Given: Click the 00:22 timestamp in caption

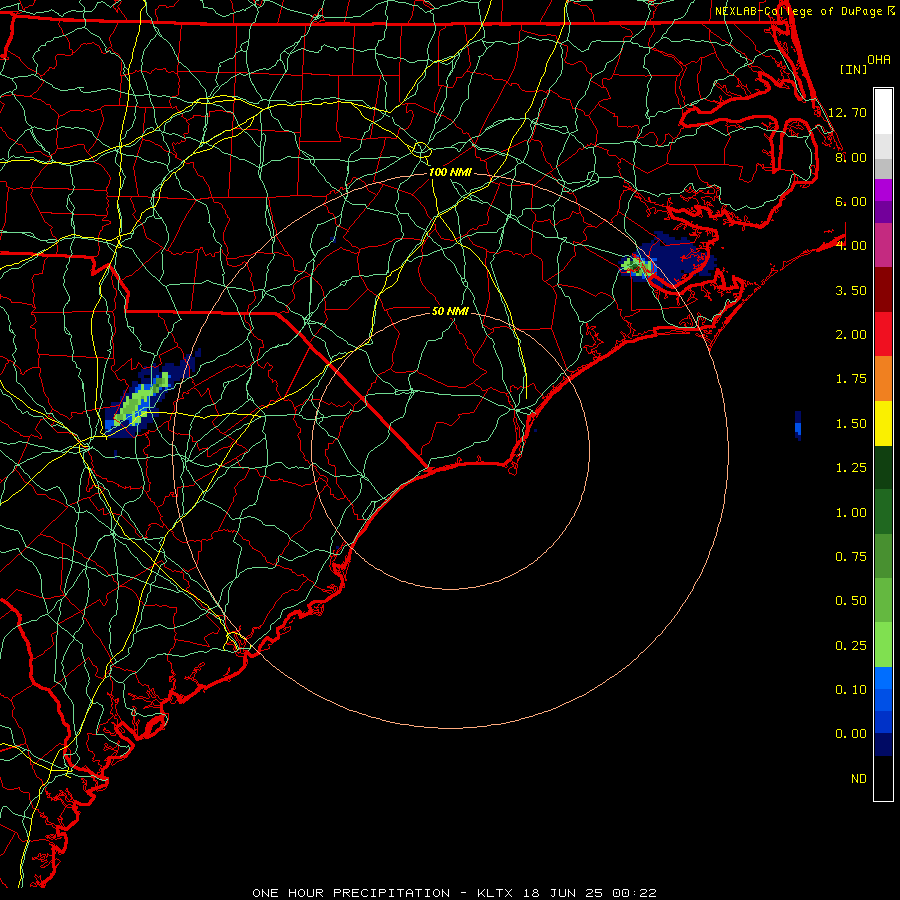Looking at the screenshot, I should point(634,893).
